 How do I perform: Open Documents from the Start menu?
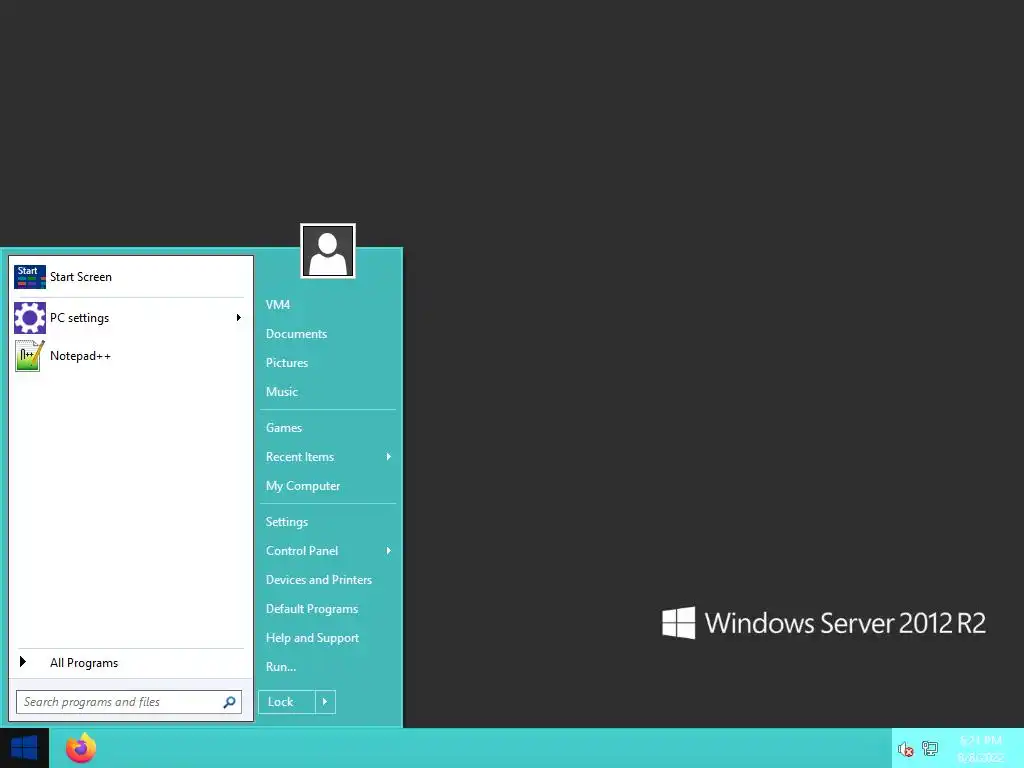(x=296, y=334)
